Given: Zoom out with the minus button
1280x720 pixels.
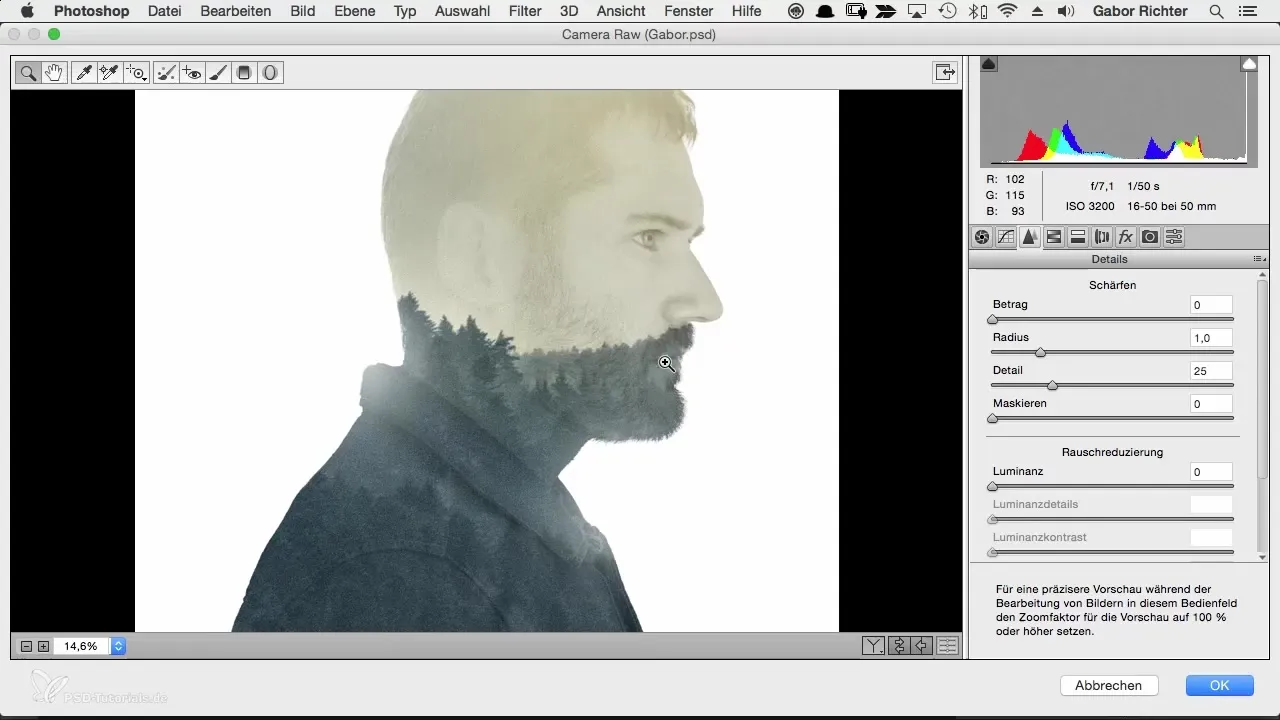Looking at the screenshot, I should (27, 646).
